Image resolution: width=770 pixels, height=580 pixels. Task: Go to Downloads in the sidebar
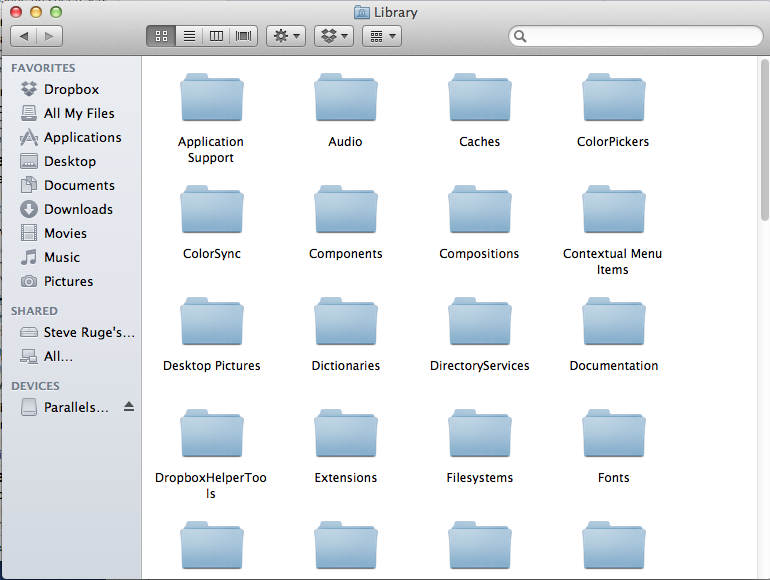click(x=77, y=209)
